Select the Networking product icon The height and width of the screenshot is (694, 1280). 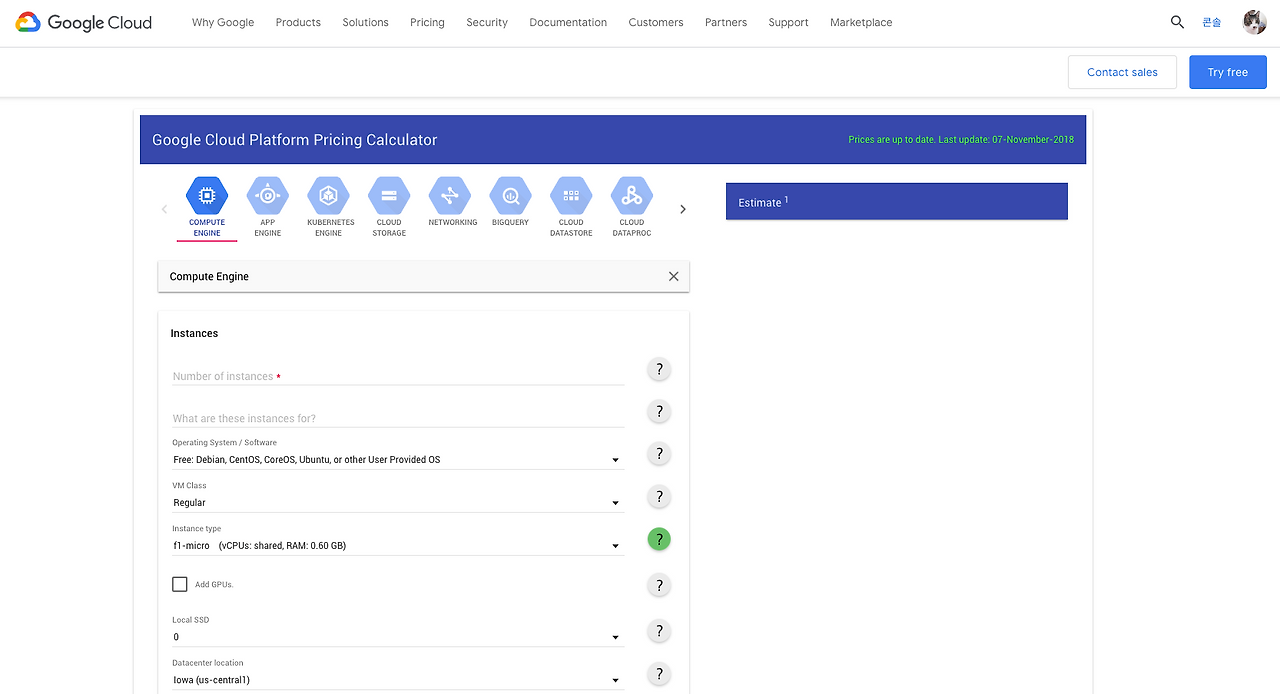[x=450, y=196]
